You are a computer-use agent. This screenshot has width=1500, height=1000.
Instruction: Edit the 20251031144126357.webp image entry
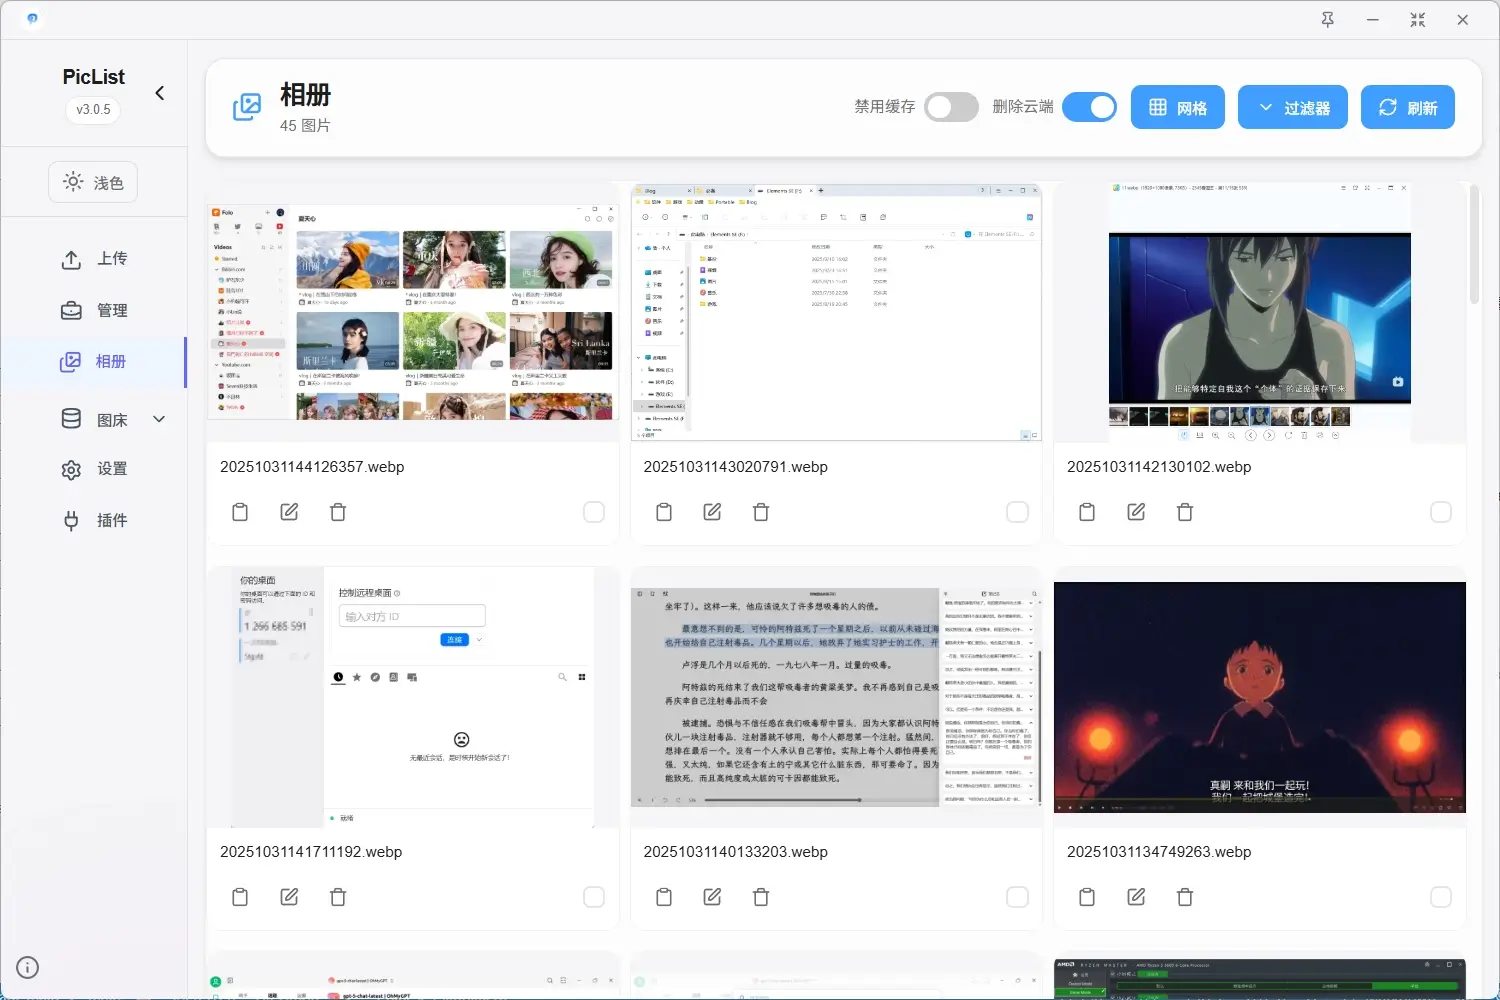pyautogui.click(x=289, y=512)
